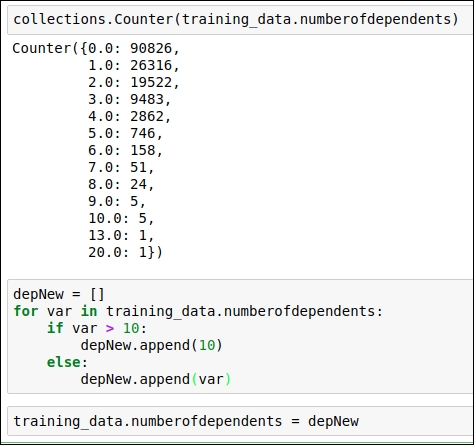
Task: Click the 'depNew.append(10)' line
Action: [x=151, y=345]
